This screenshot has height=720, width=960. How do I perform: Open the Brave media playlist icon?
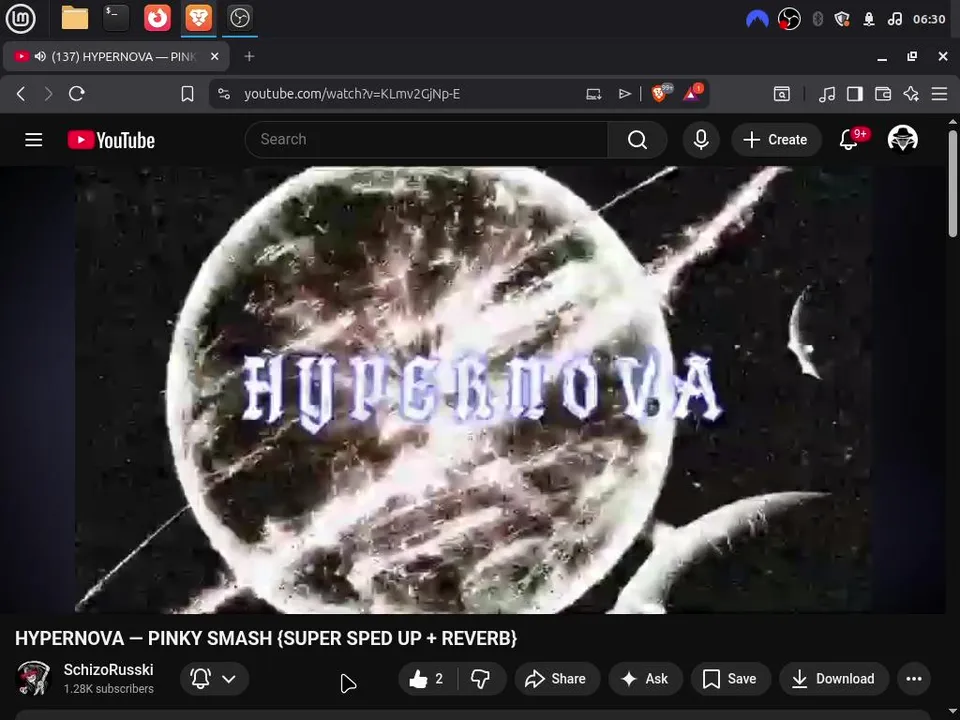click(x=827, y=94)
